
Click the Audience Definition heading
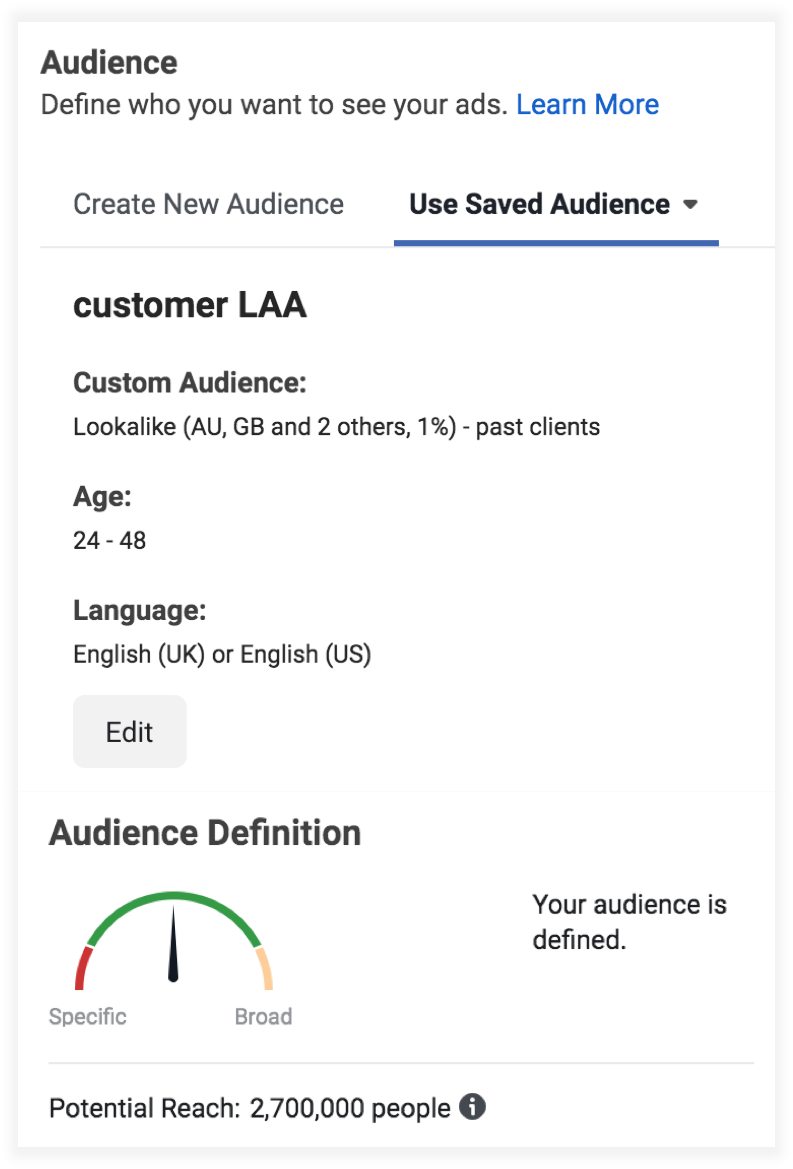(x=205, y=833)
